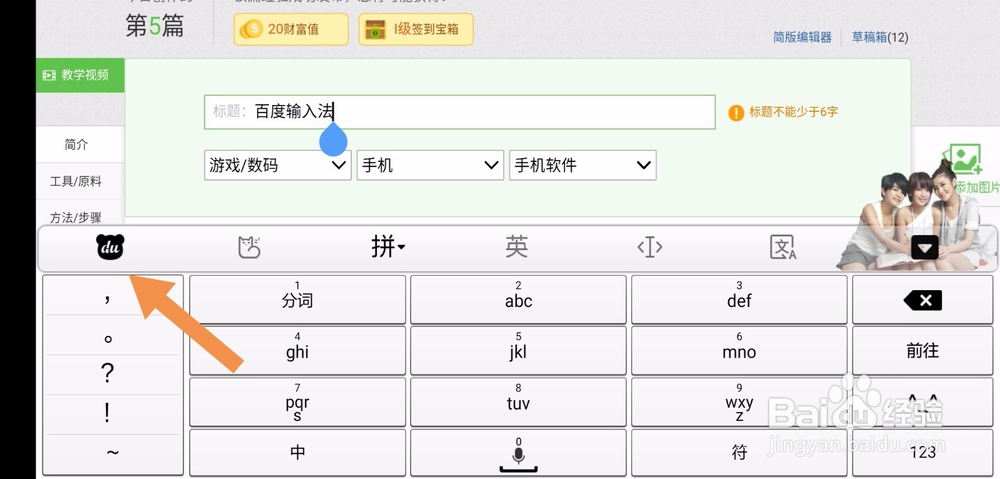The height and width of the screenshot is (479, 1000).
Task: Open the 草稿箱(12) drafts link
Action: (880, 37)
